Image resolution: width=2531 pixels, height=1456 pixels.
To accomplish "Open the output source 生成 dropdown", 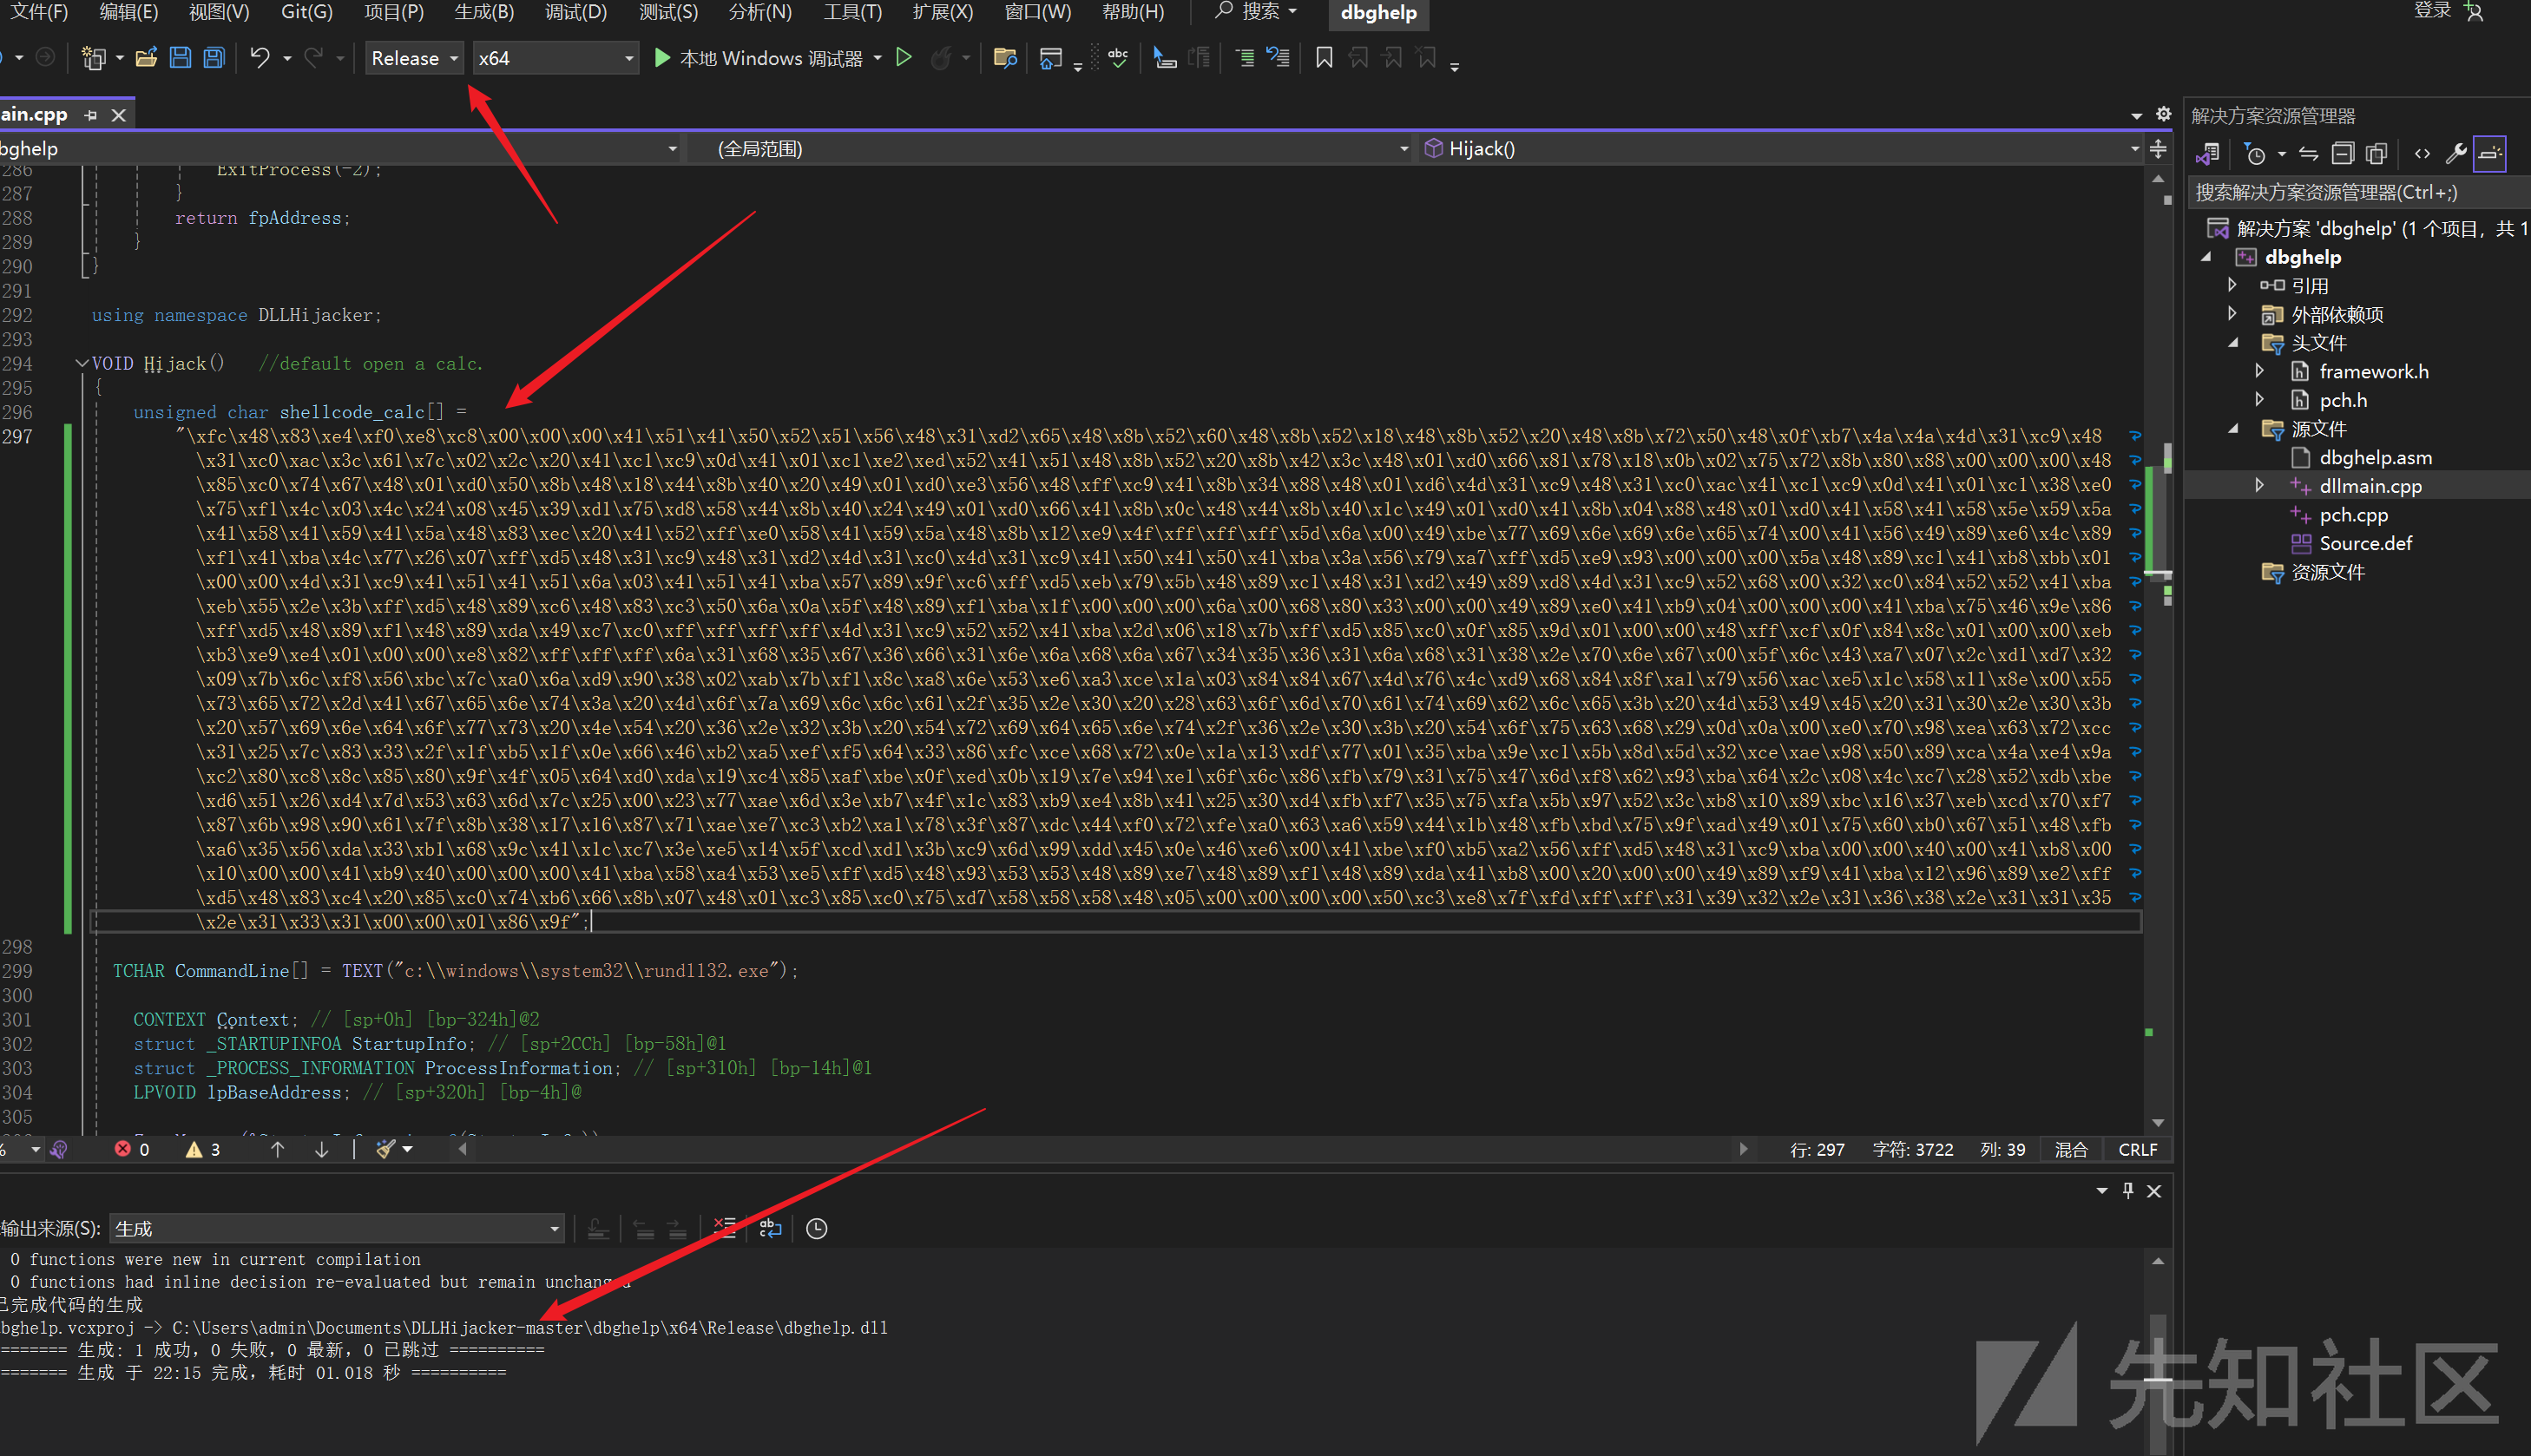I will pos(337,1228).
